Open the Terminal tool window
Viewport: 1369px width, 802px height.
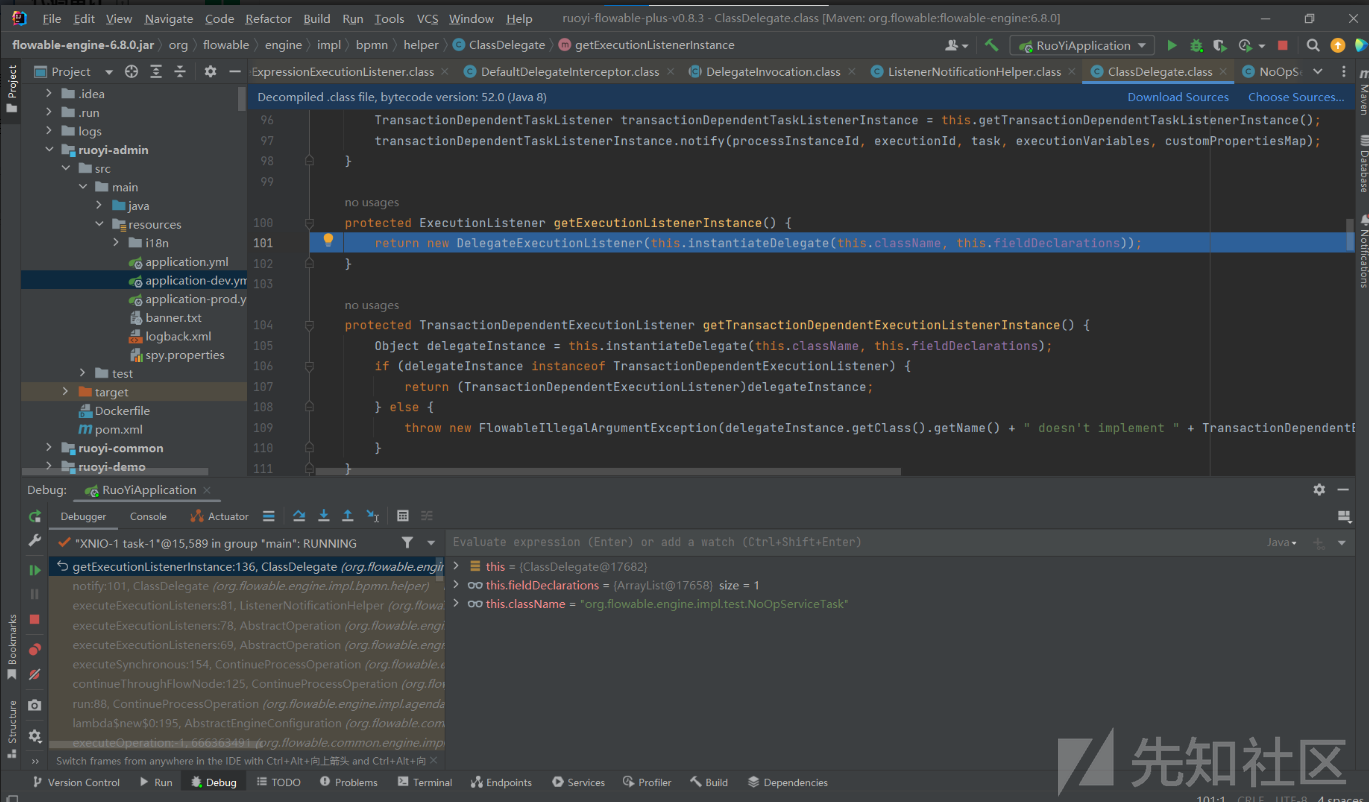tap(423, 782)
